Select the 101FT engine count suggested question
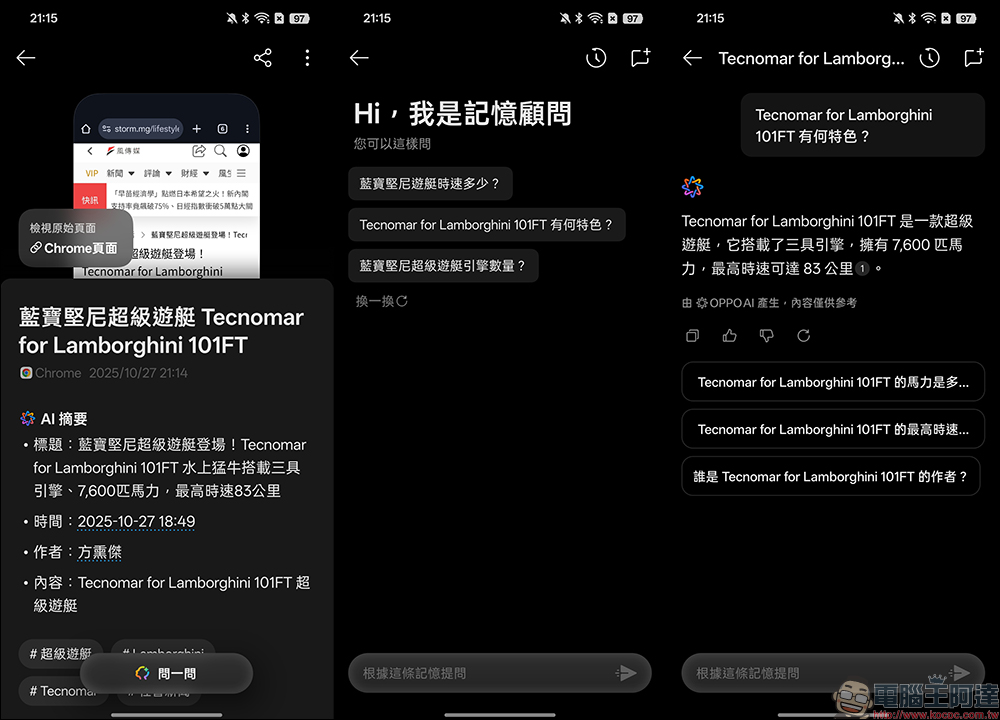The width and height of the screenshot is (1000, 720). 443,265
